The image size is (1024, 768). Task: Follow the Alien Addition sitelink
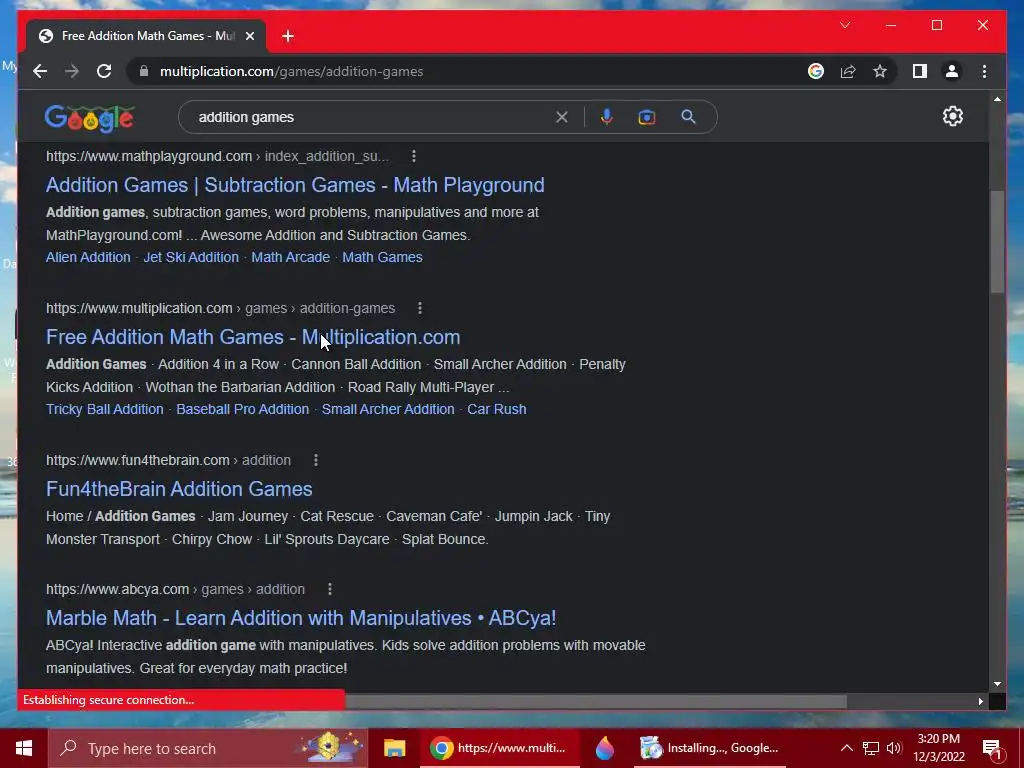[x=88, y=257]
